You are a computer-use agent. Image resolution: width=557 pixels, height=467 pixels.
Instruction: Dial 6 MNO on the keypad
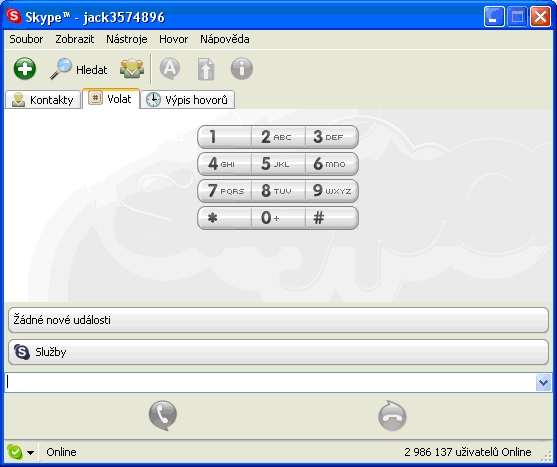tap(332, 164)
